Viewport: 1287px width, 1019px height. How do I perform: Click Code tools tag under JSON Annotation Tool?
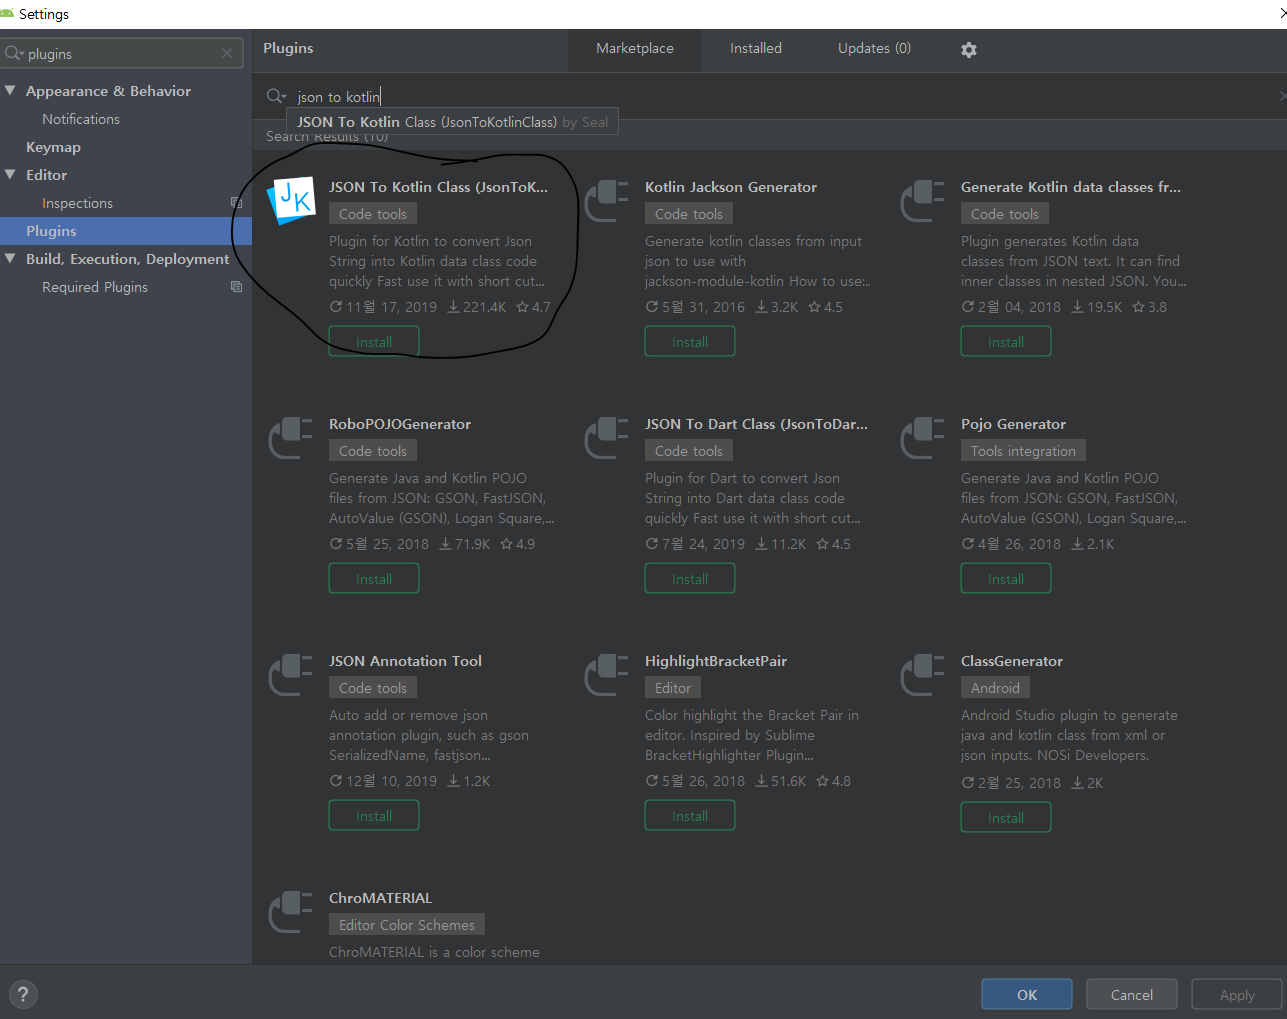[x=373, y=688]
